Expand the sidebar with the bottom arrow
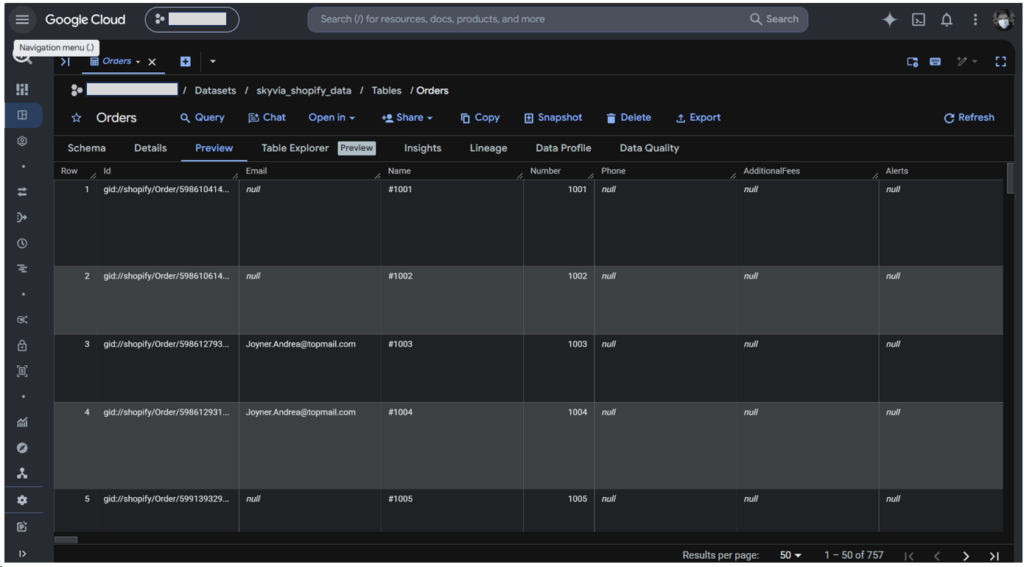Viewport: 1024px width, 567px height. 22,554
